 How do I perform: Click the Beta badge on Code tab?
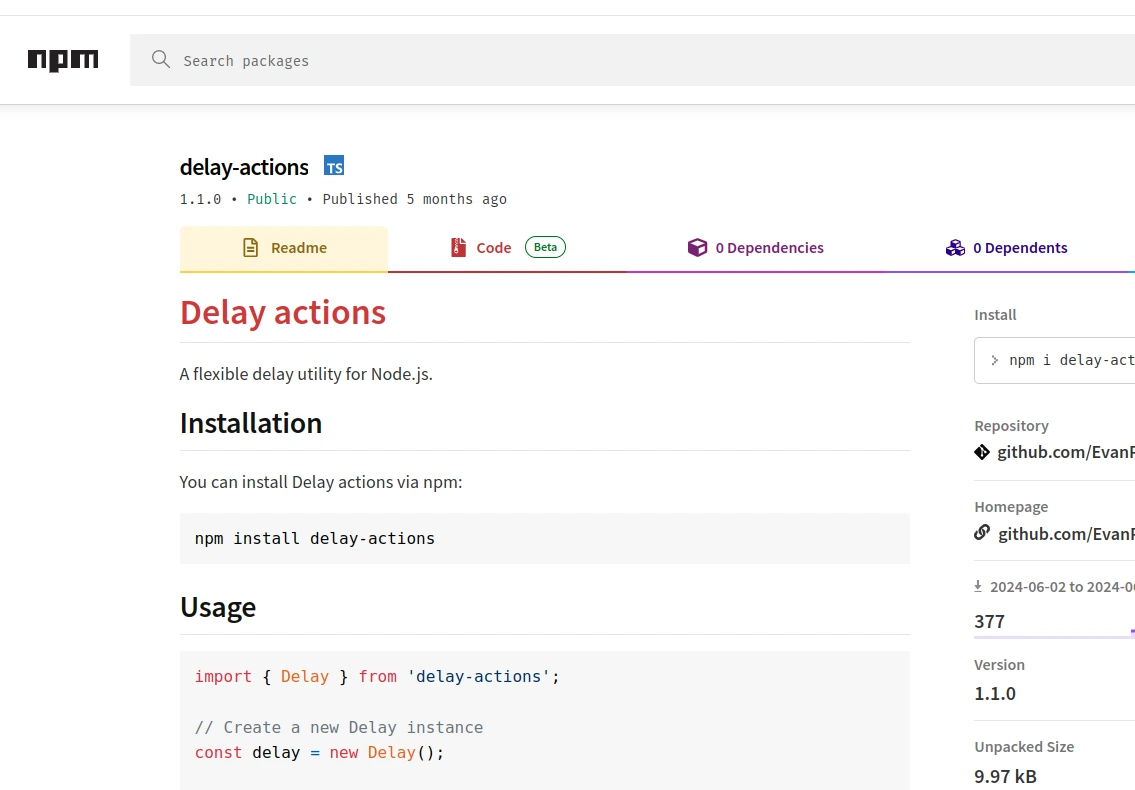point(545,248)
